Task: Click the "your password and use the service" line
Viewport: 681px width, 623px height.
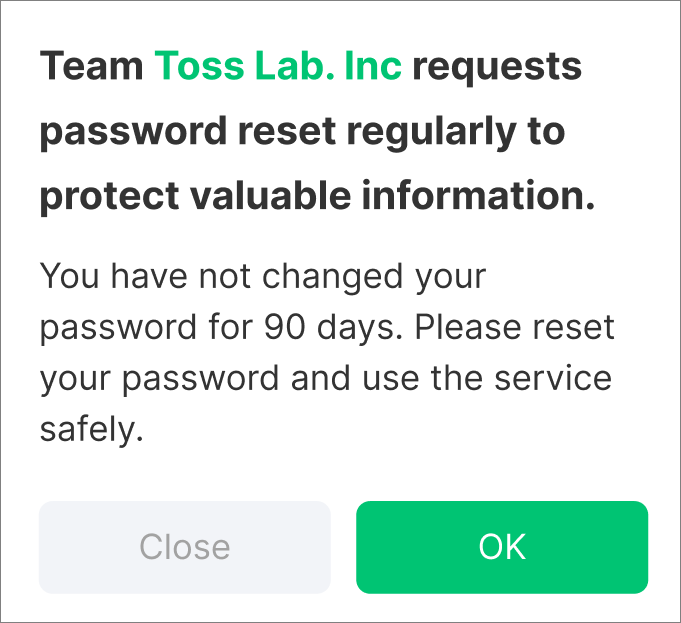Action: (x=325, y=379)
